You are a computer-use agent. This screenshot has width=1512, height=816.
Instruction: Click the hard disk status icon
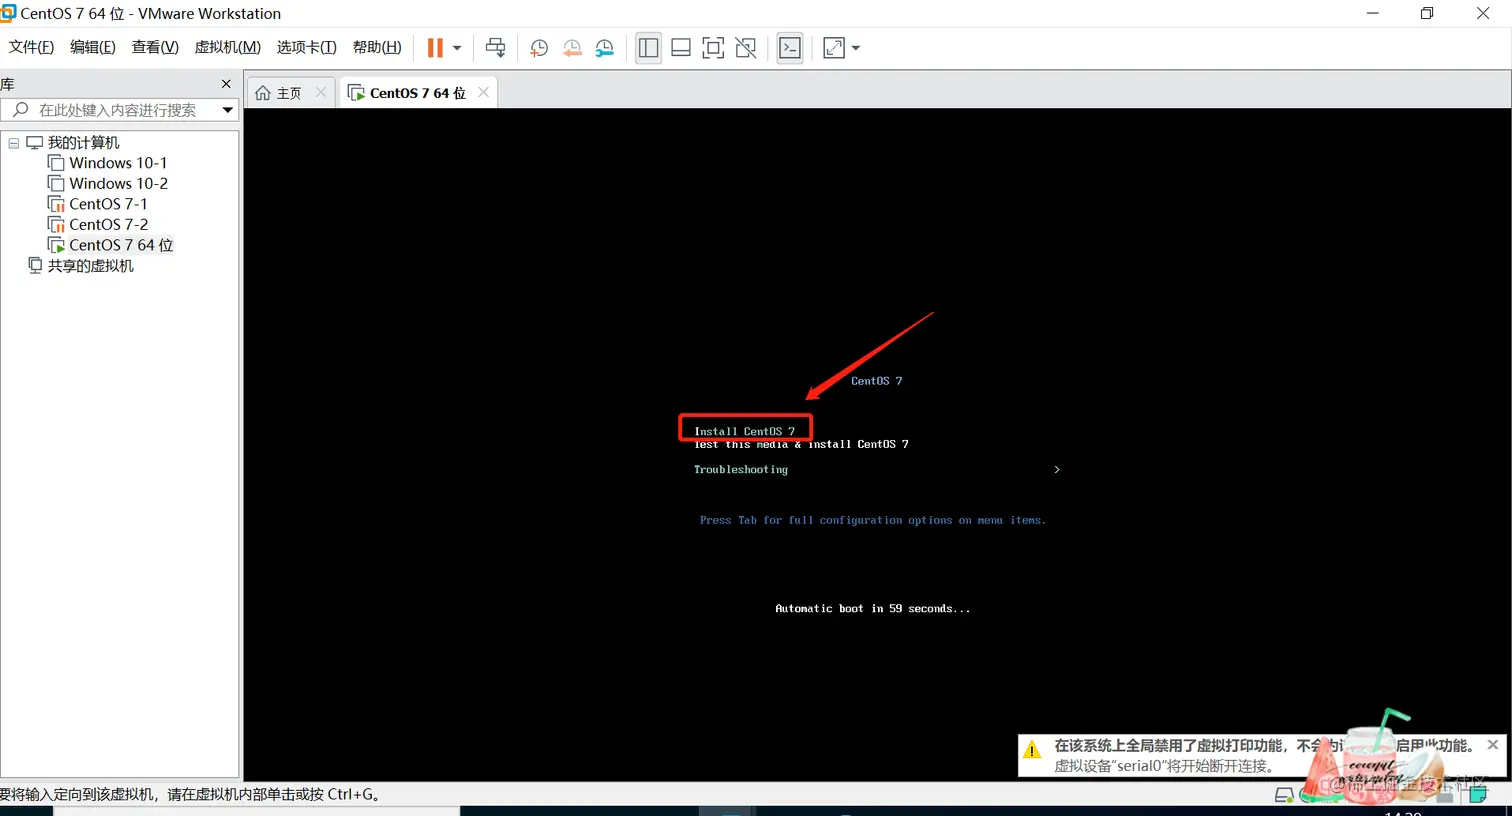coord(1284,795)
